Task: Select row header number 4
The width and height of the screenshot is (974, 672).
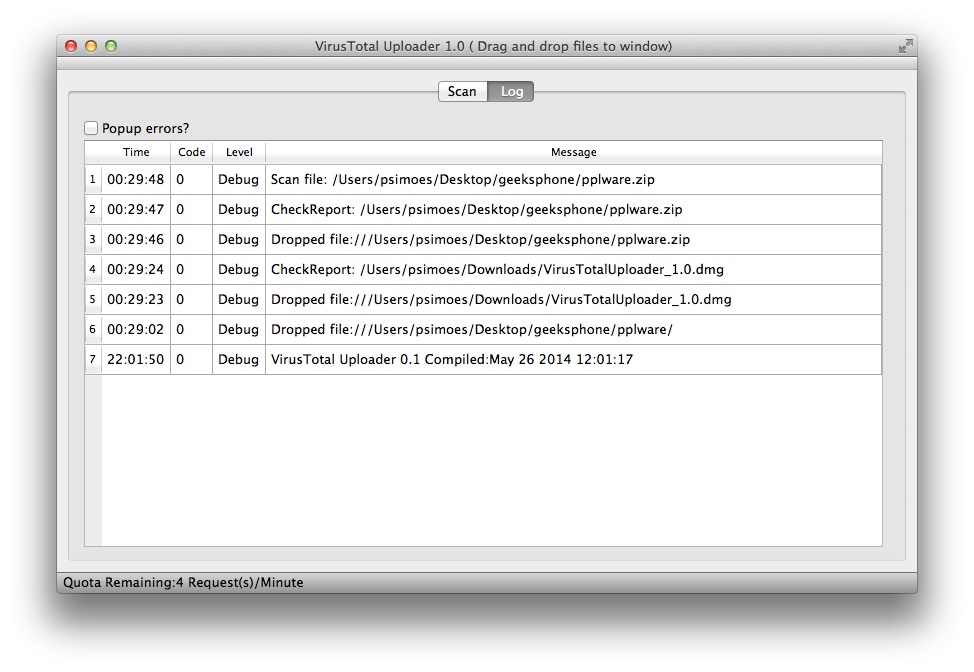Action: [x=93, y=269]
